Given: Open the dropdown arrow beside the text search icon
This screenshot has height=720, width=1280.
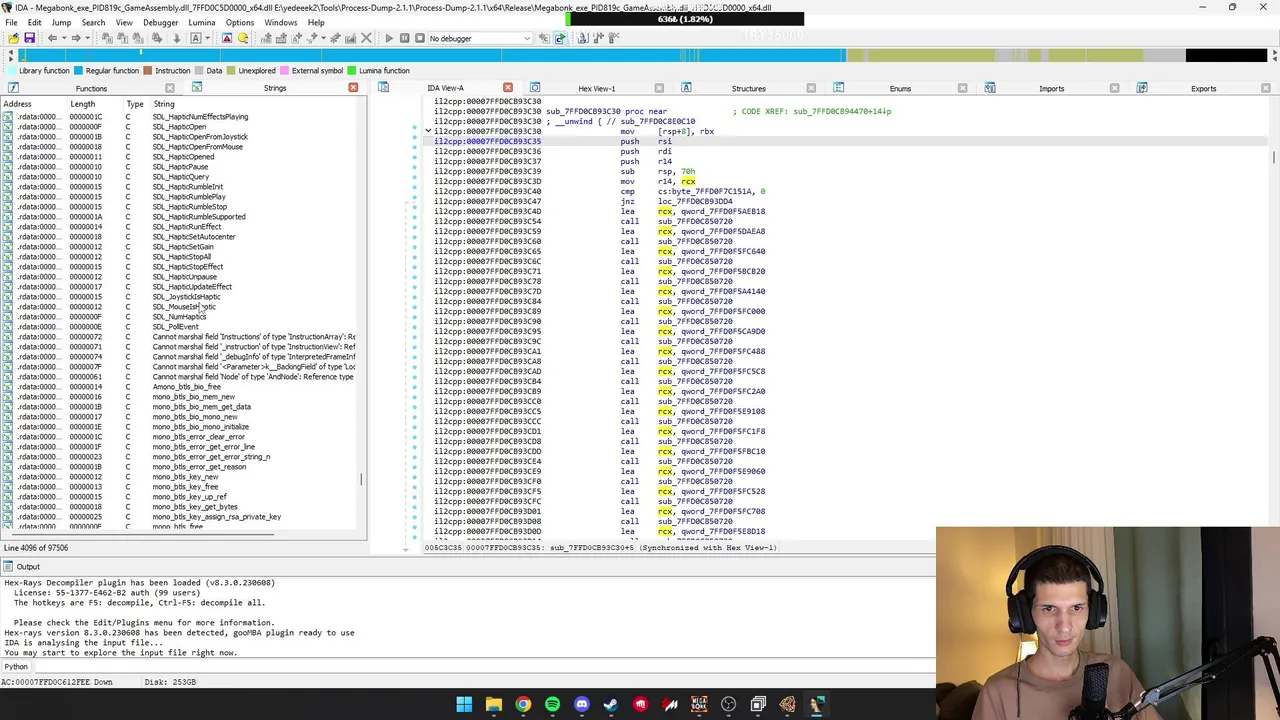Looking at the screenshot, I should tap(206, 38).
